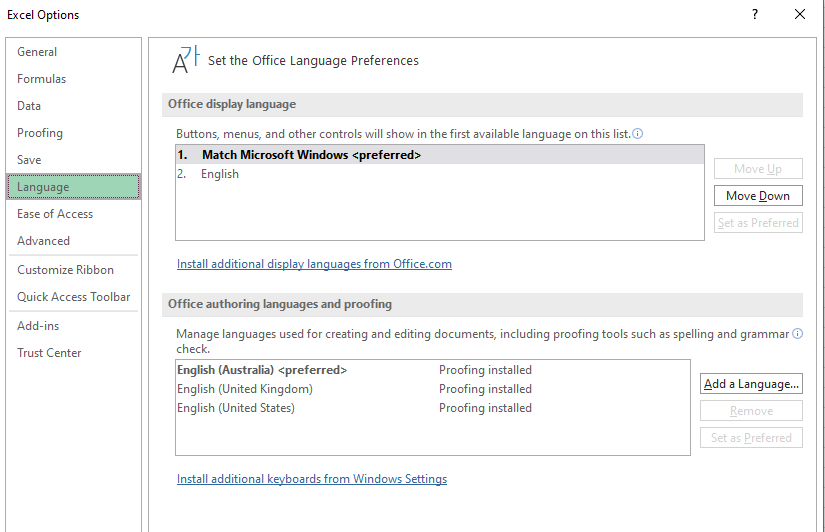The image size is (825, 532).
Task: Open the Quick Access Toolbar category
Action: pyautogui.click(x=73, y=297)
